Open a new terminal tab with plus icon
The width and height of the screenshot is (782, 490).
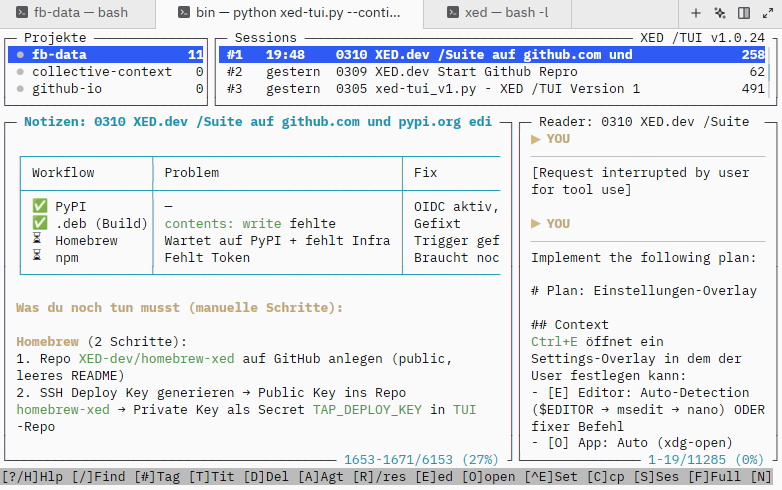(x=696, y=13)
